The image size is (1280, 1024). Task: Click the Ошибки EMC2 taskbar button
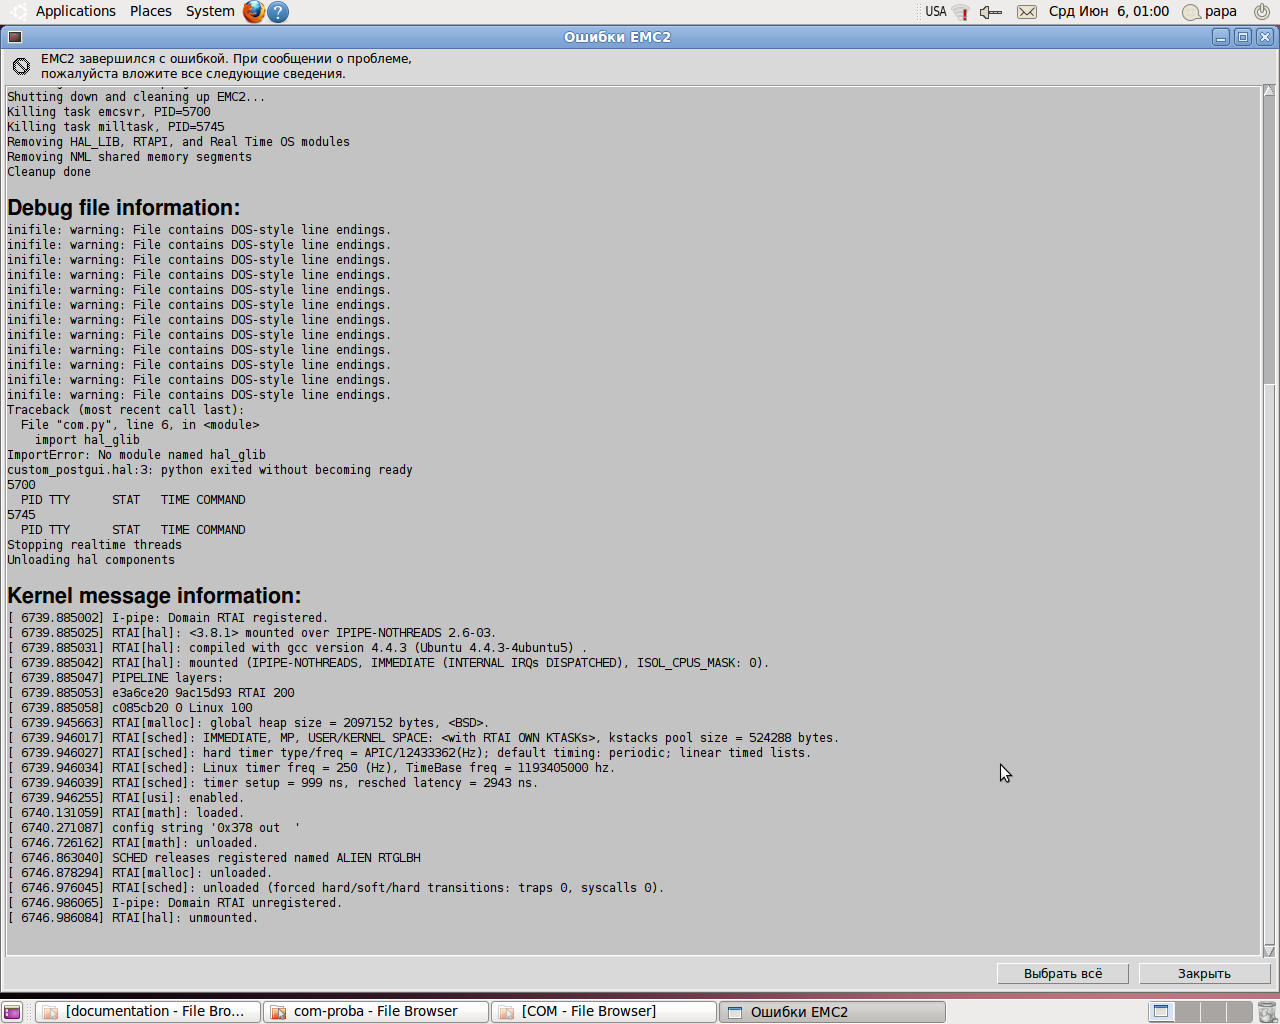832,1012
